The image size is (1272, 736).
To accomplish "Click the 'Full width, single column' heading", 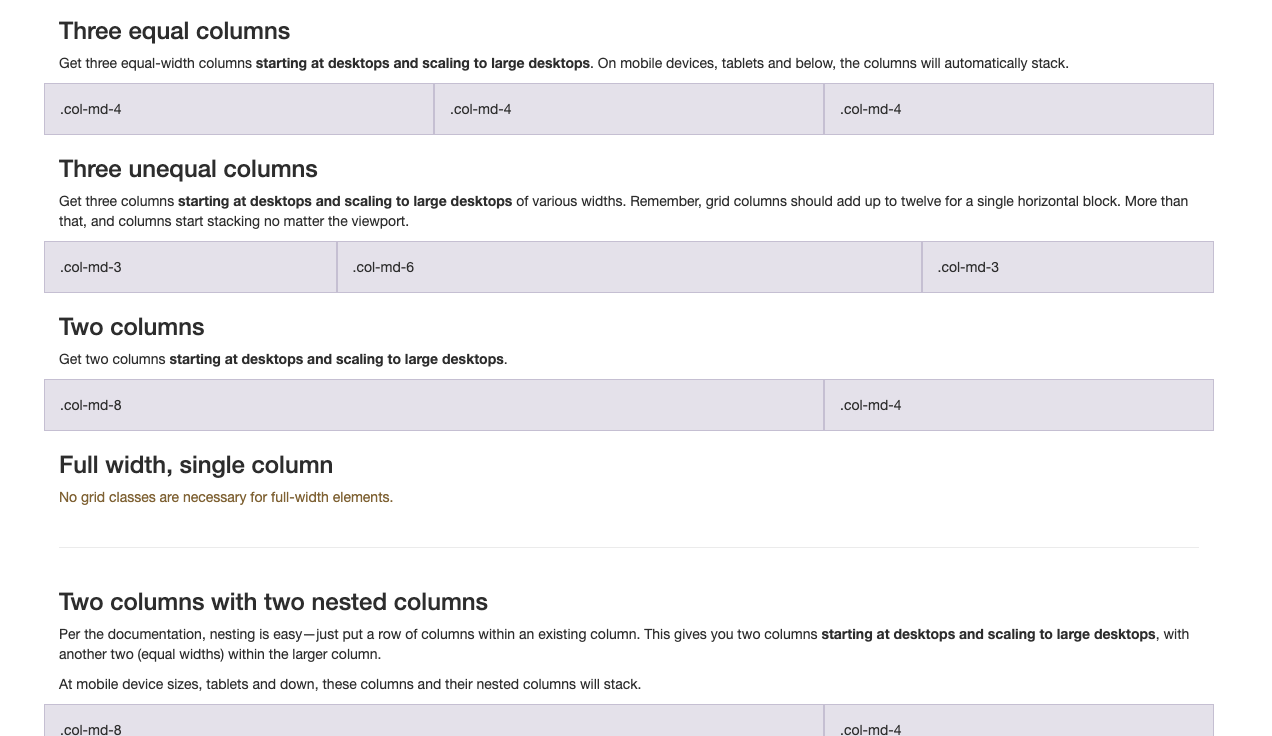I will tap(196, 465).
